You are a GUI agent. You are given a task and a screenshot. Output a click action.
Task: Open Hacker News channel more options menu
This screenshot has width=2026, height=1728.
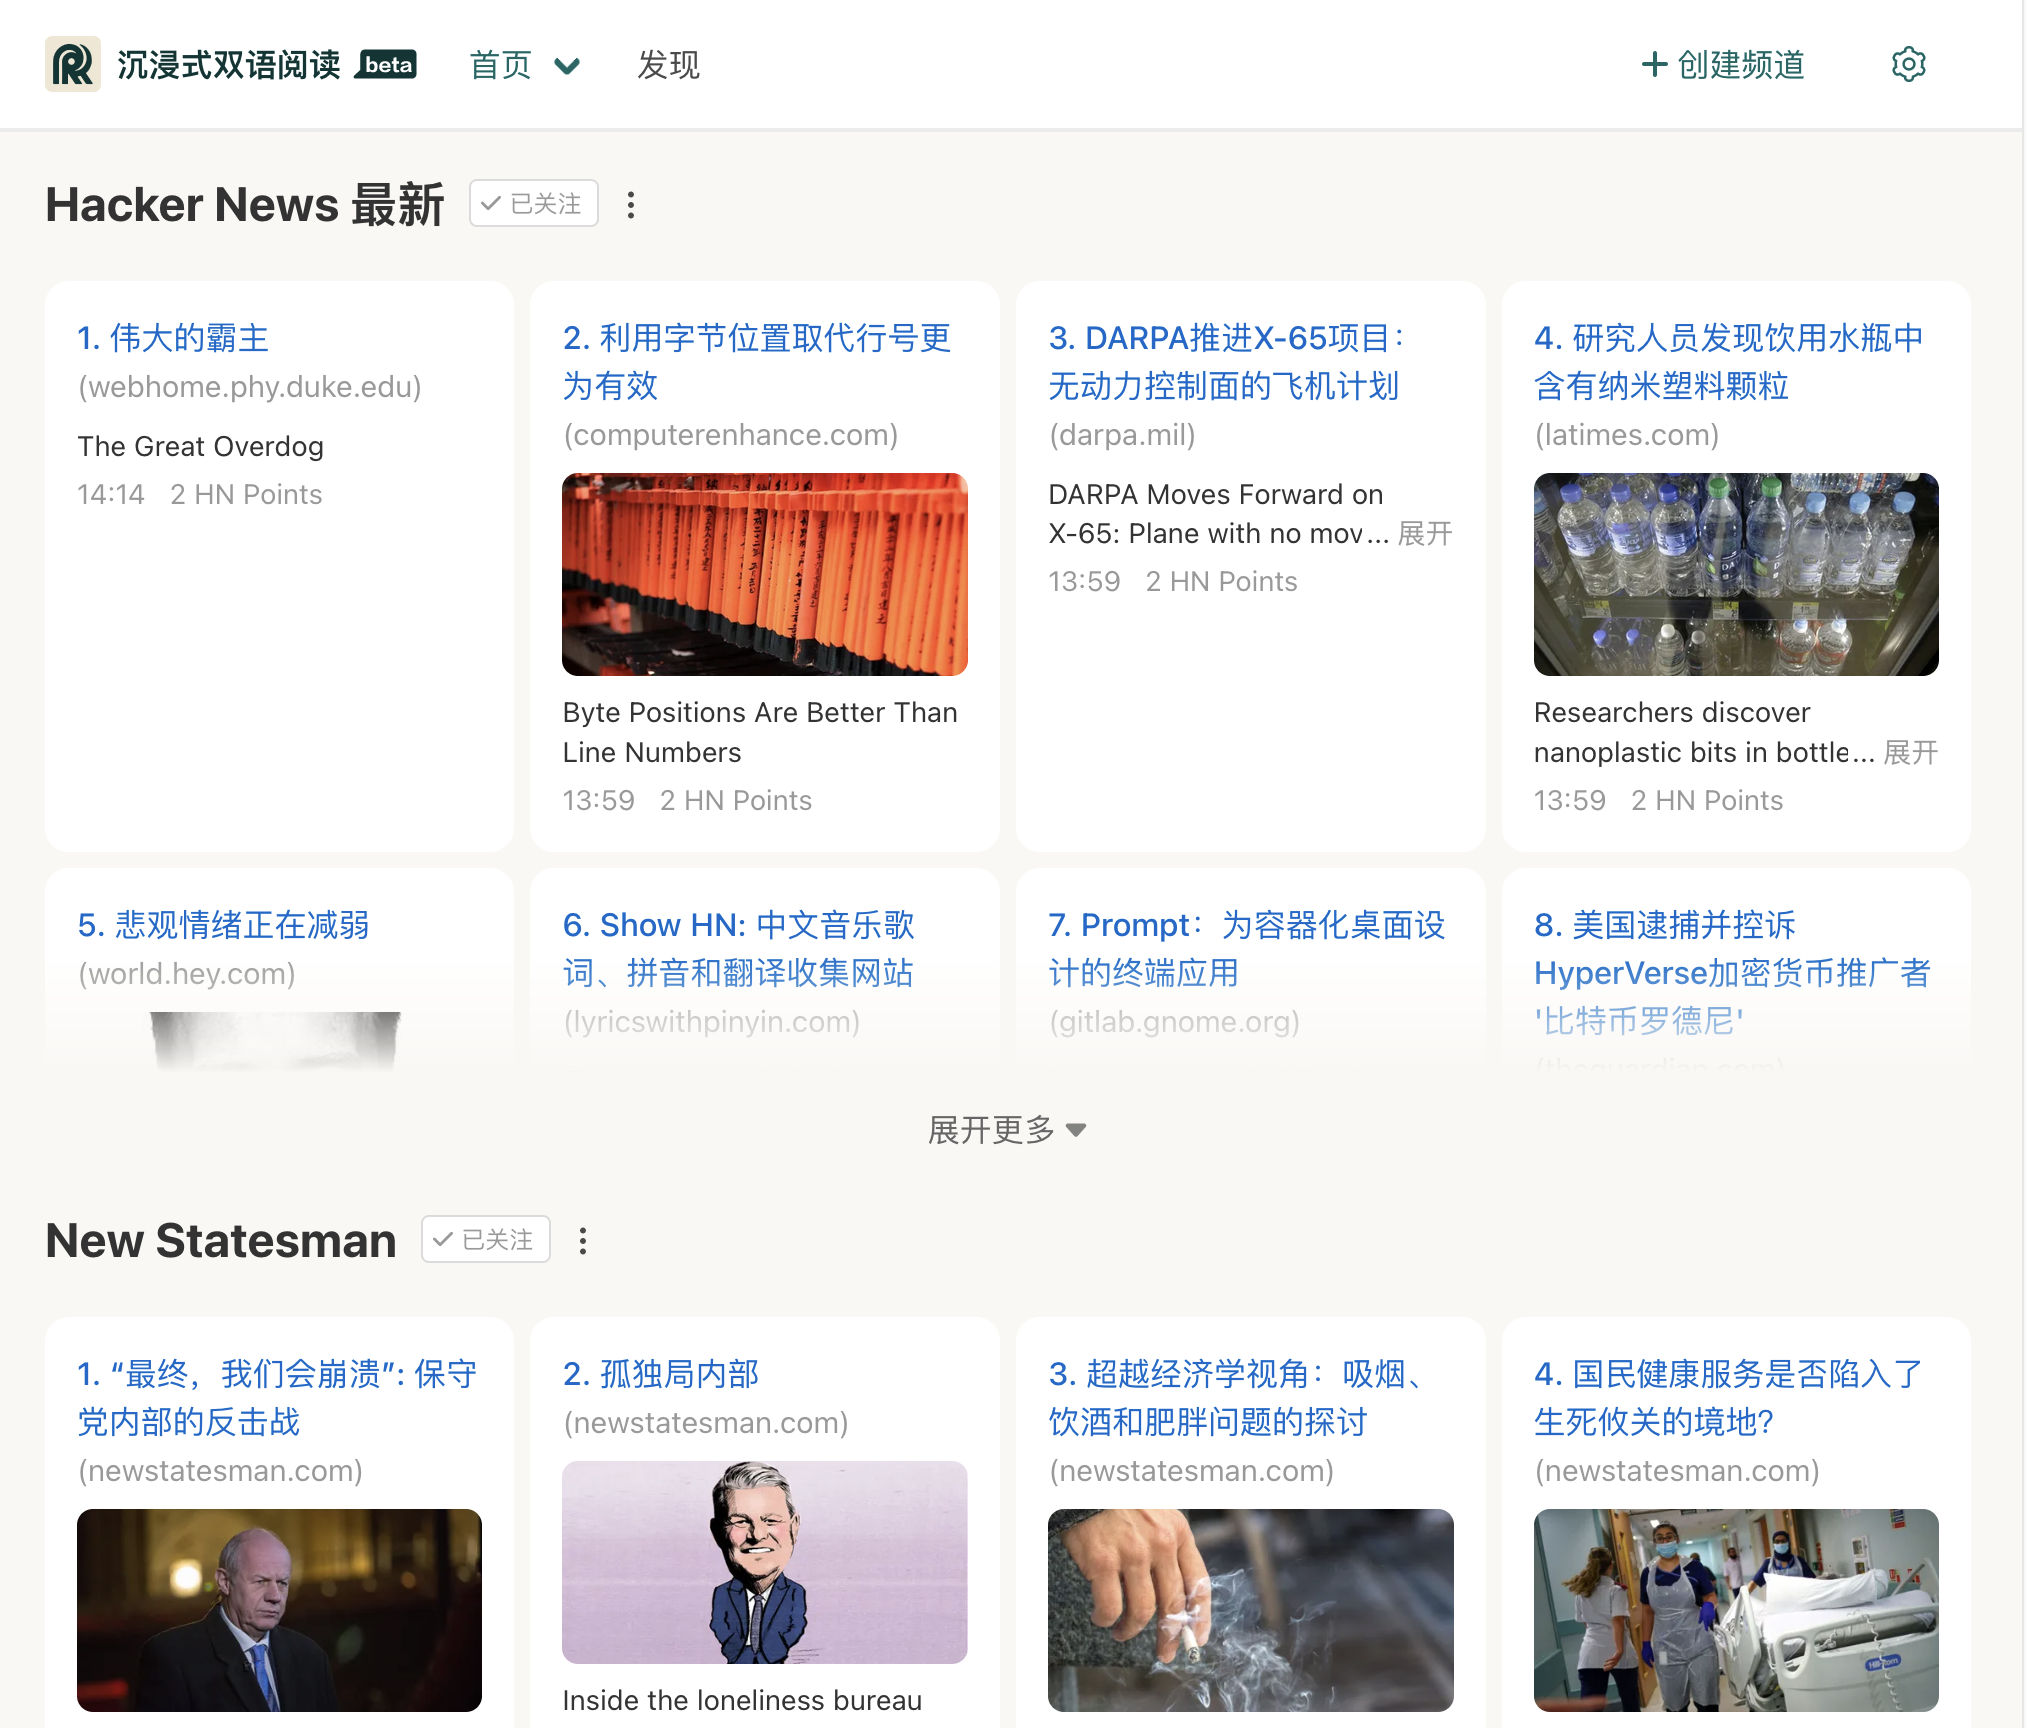click(x=630, y=205)
